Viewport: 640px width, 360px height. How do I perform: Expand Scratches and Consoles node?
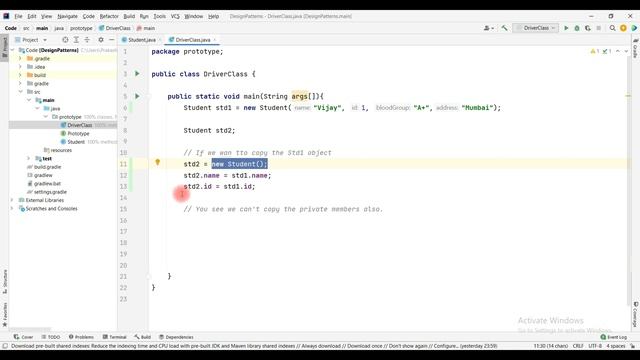coord(12,209)
